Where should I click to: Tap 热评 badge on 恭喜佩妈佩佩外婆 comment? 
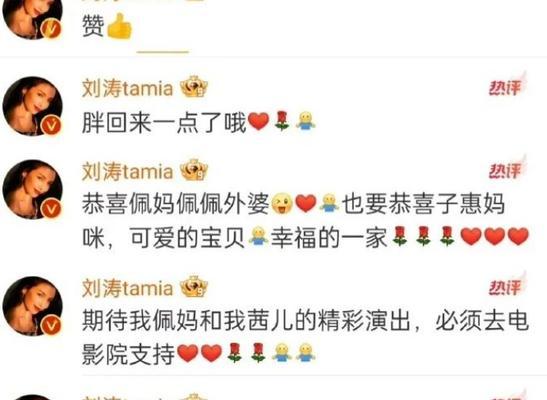point(506,169)
